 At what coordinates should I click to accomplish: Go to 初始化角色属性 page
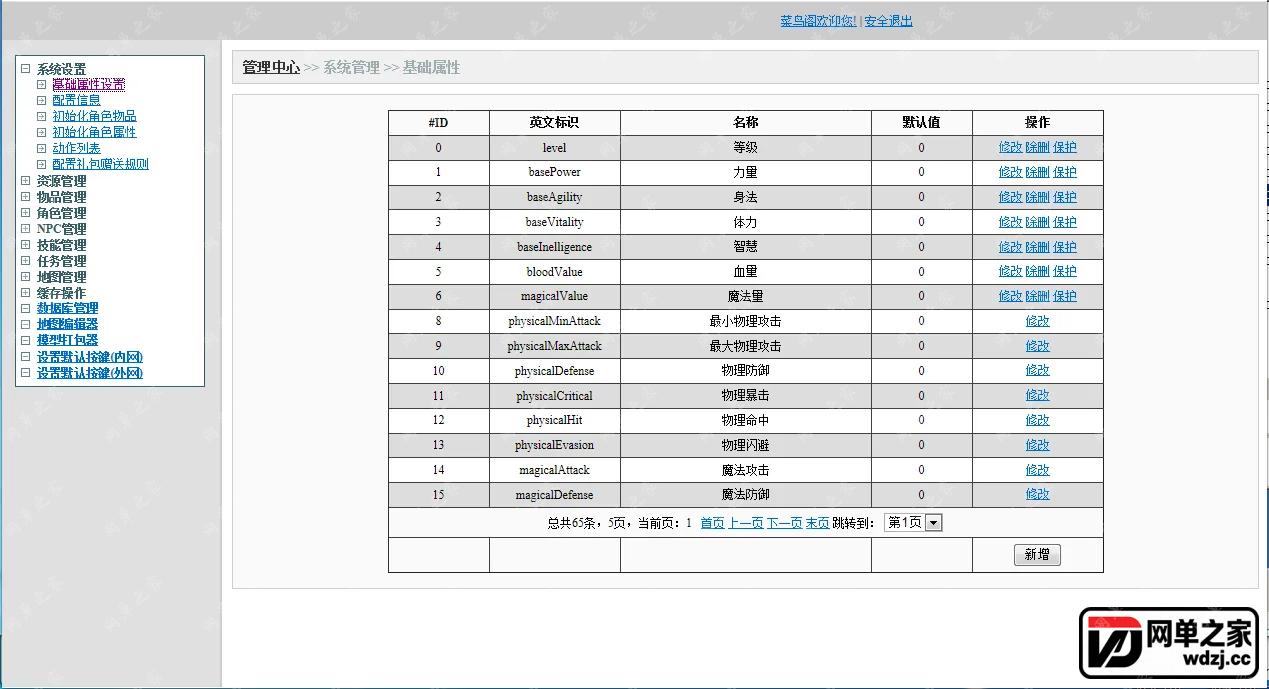pyautogui.click(x=94, y=132)
